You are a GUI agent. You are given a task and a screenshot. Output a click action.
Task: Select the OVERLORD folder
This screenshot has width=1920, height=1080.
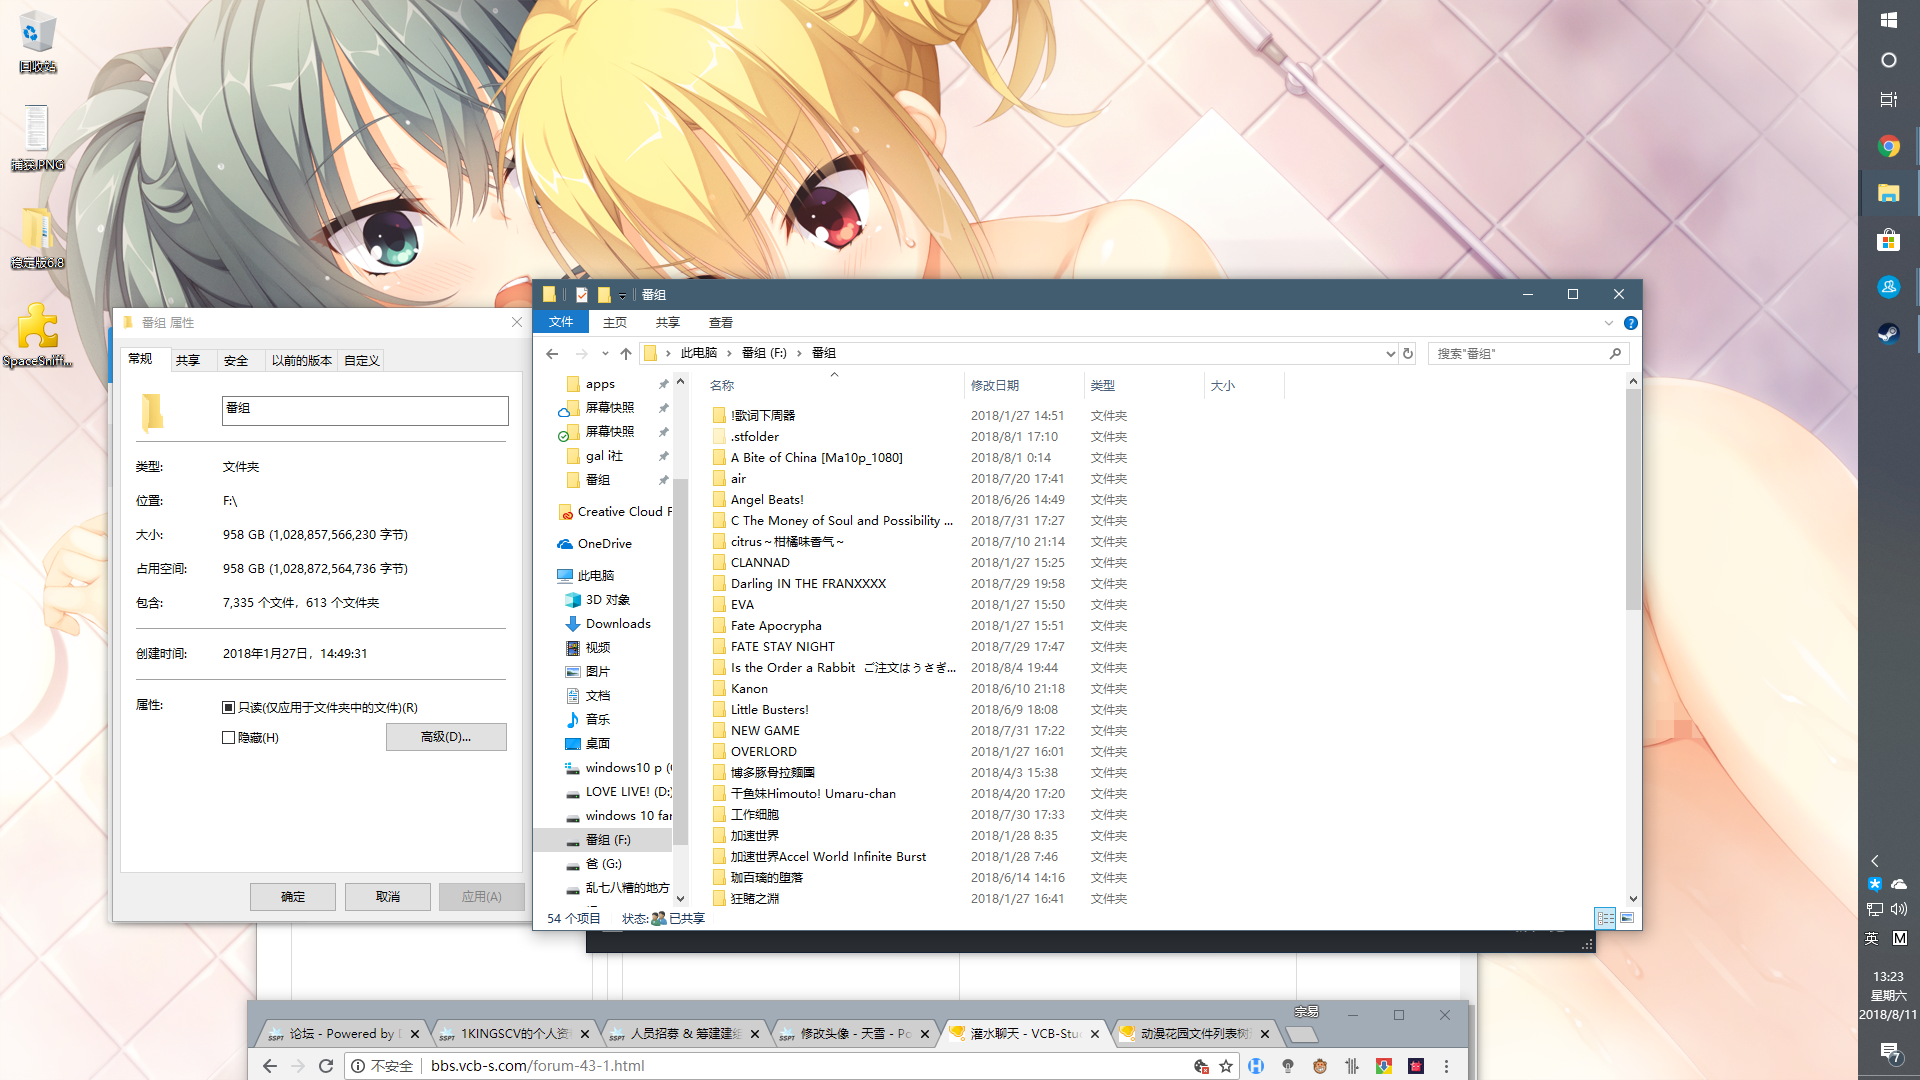(764, 752)
